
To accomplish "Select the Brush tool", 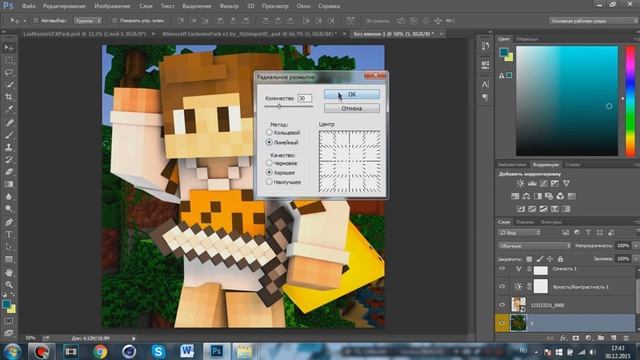I will (x=9, y=135).
